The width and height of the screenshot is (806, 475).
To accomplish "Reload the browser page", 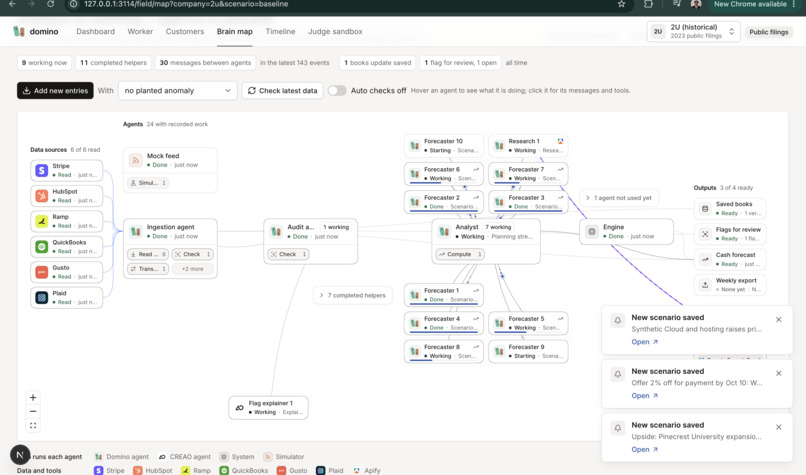I will (50, 4).
